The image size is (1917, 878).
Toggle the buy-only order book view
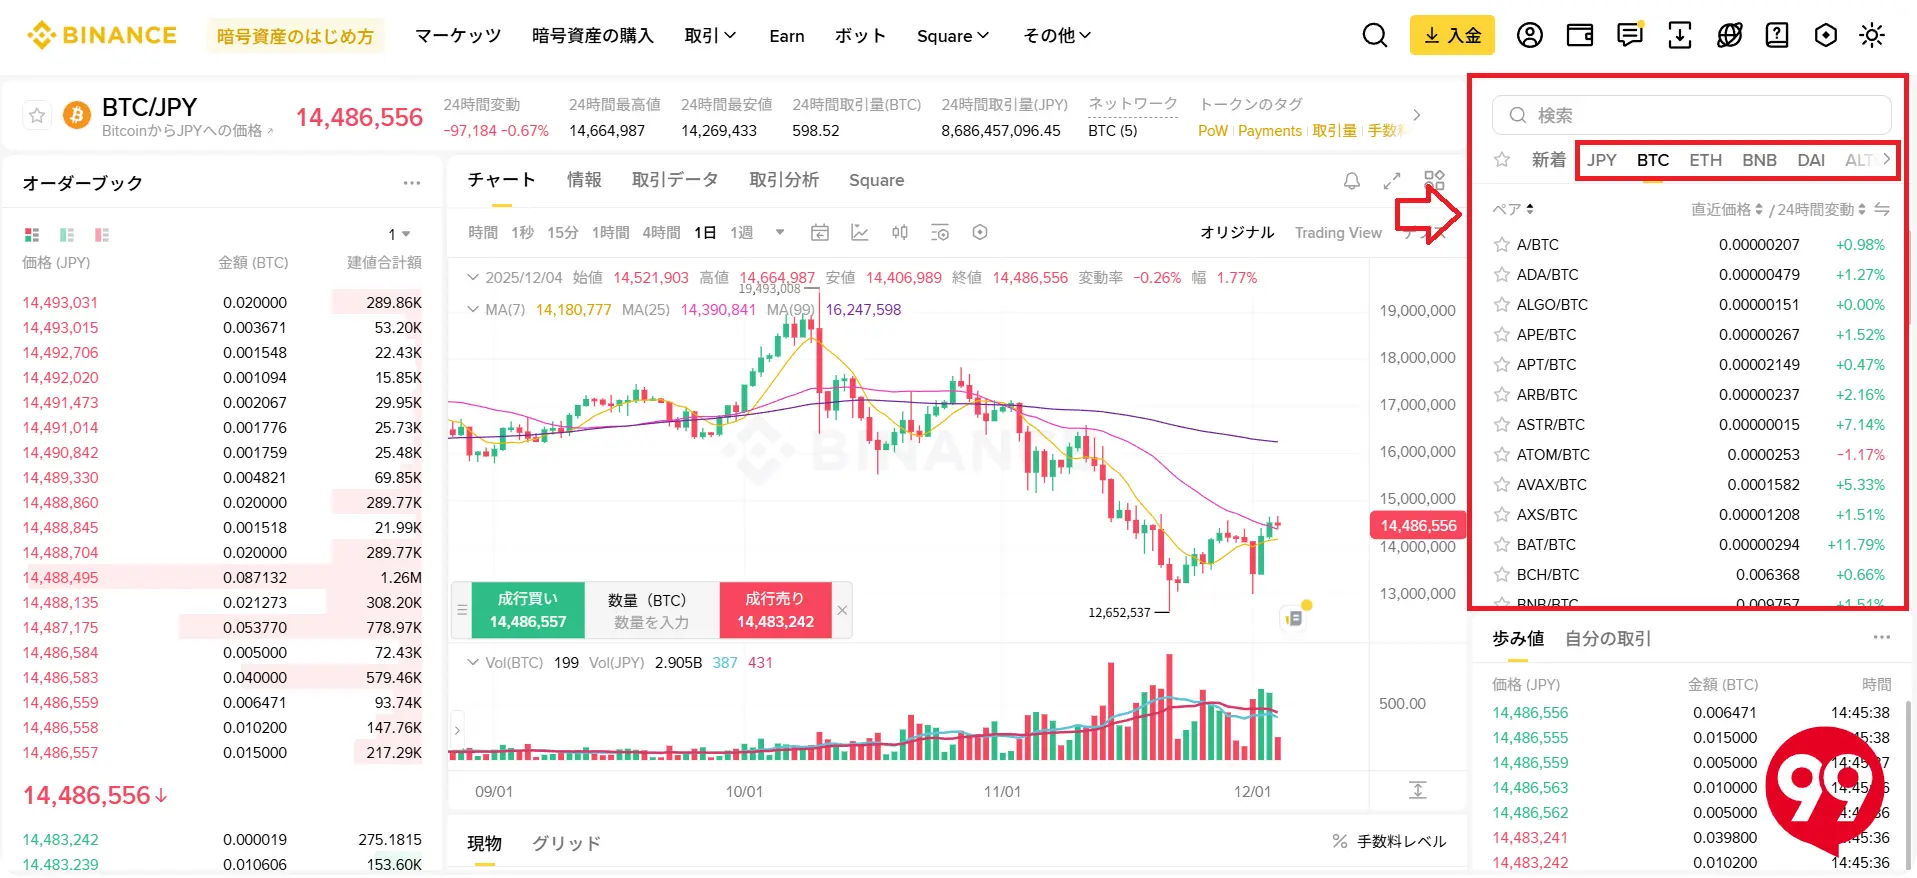[66, 234]
